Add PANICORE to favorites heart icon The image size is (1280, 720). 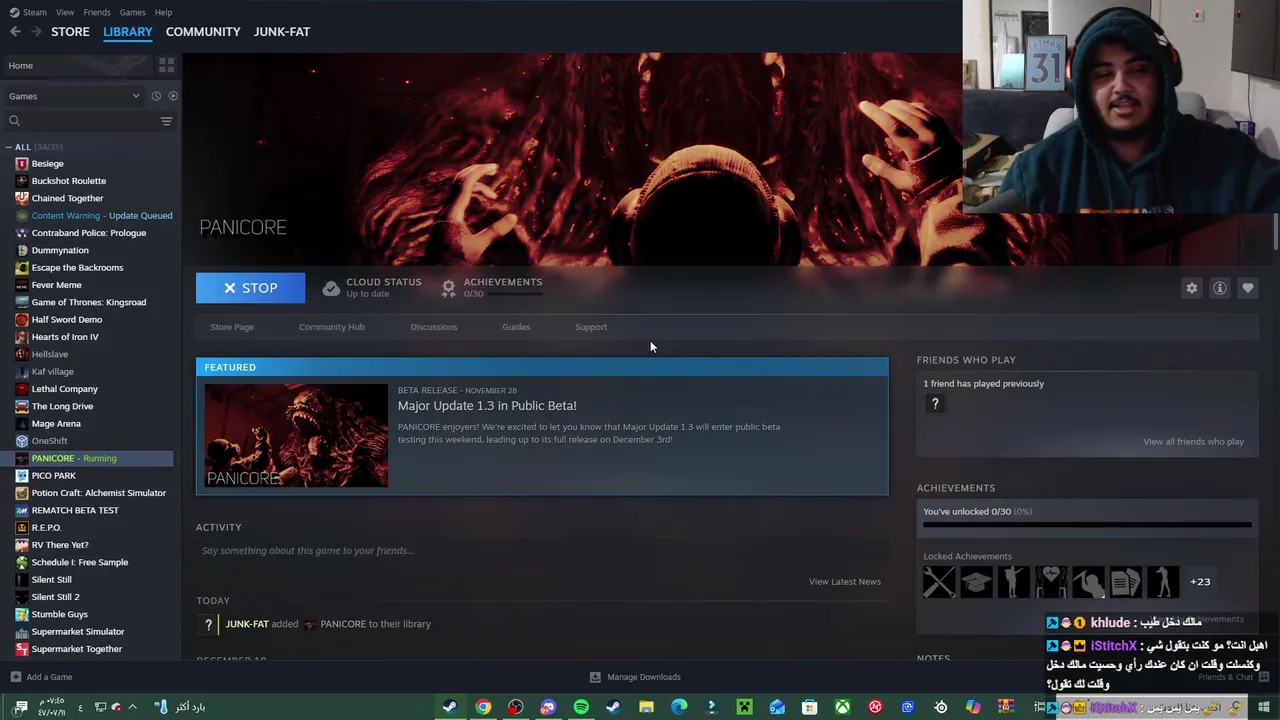point(1247,288)
